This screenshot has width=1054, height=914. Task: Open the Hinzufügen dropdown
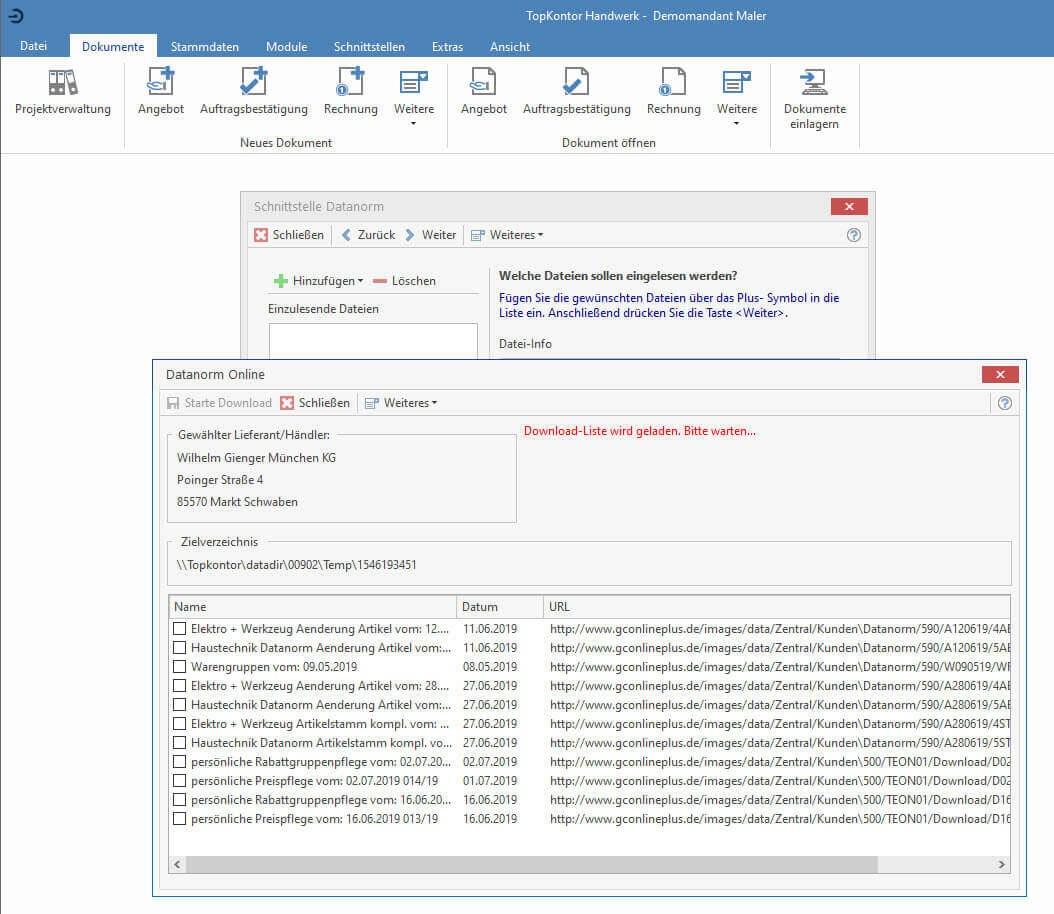pos(319,280)
